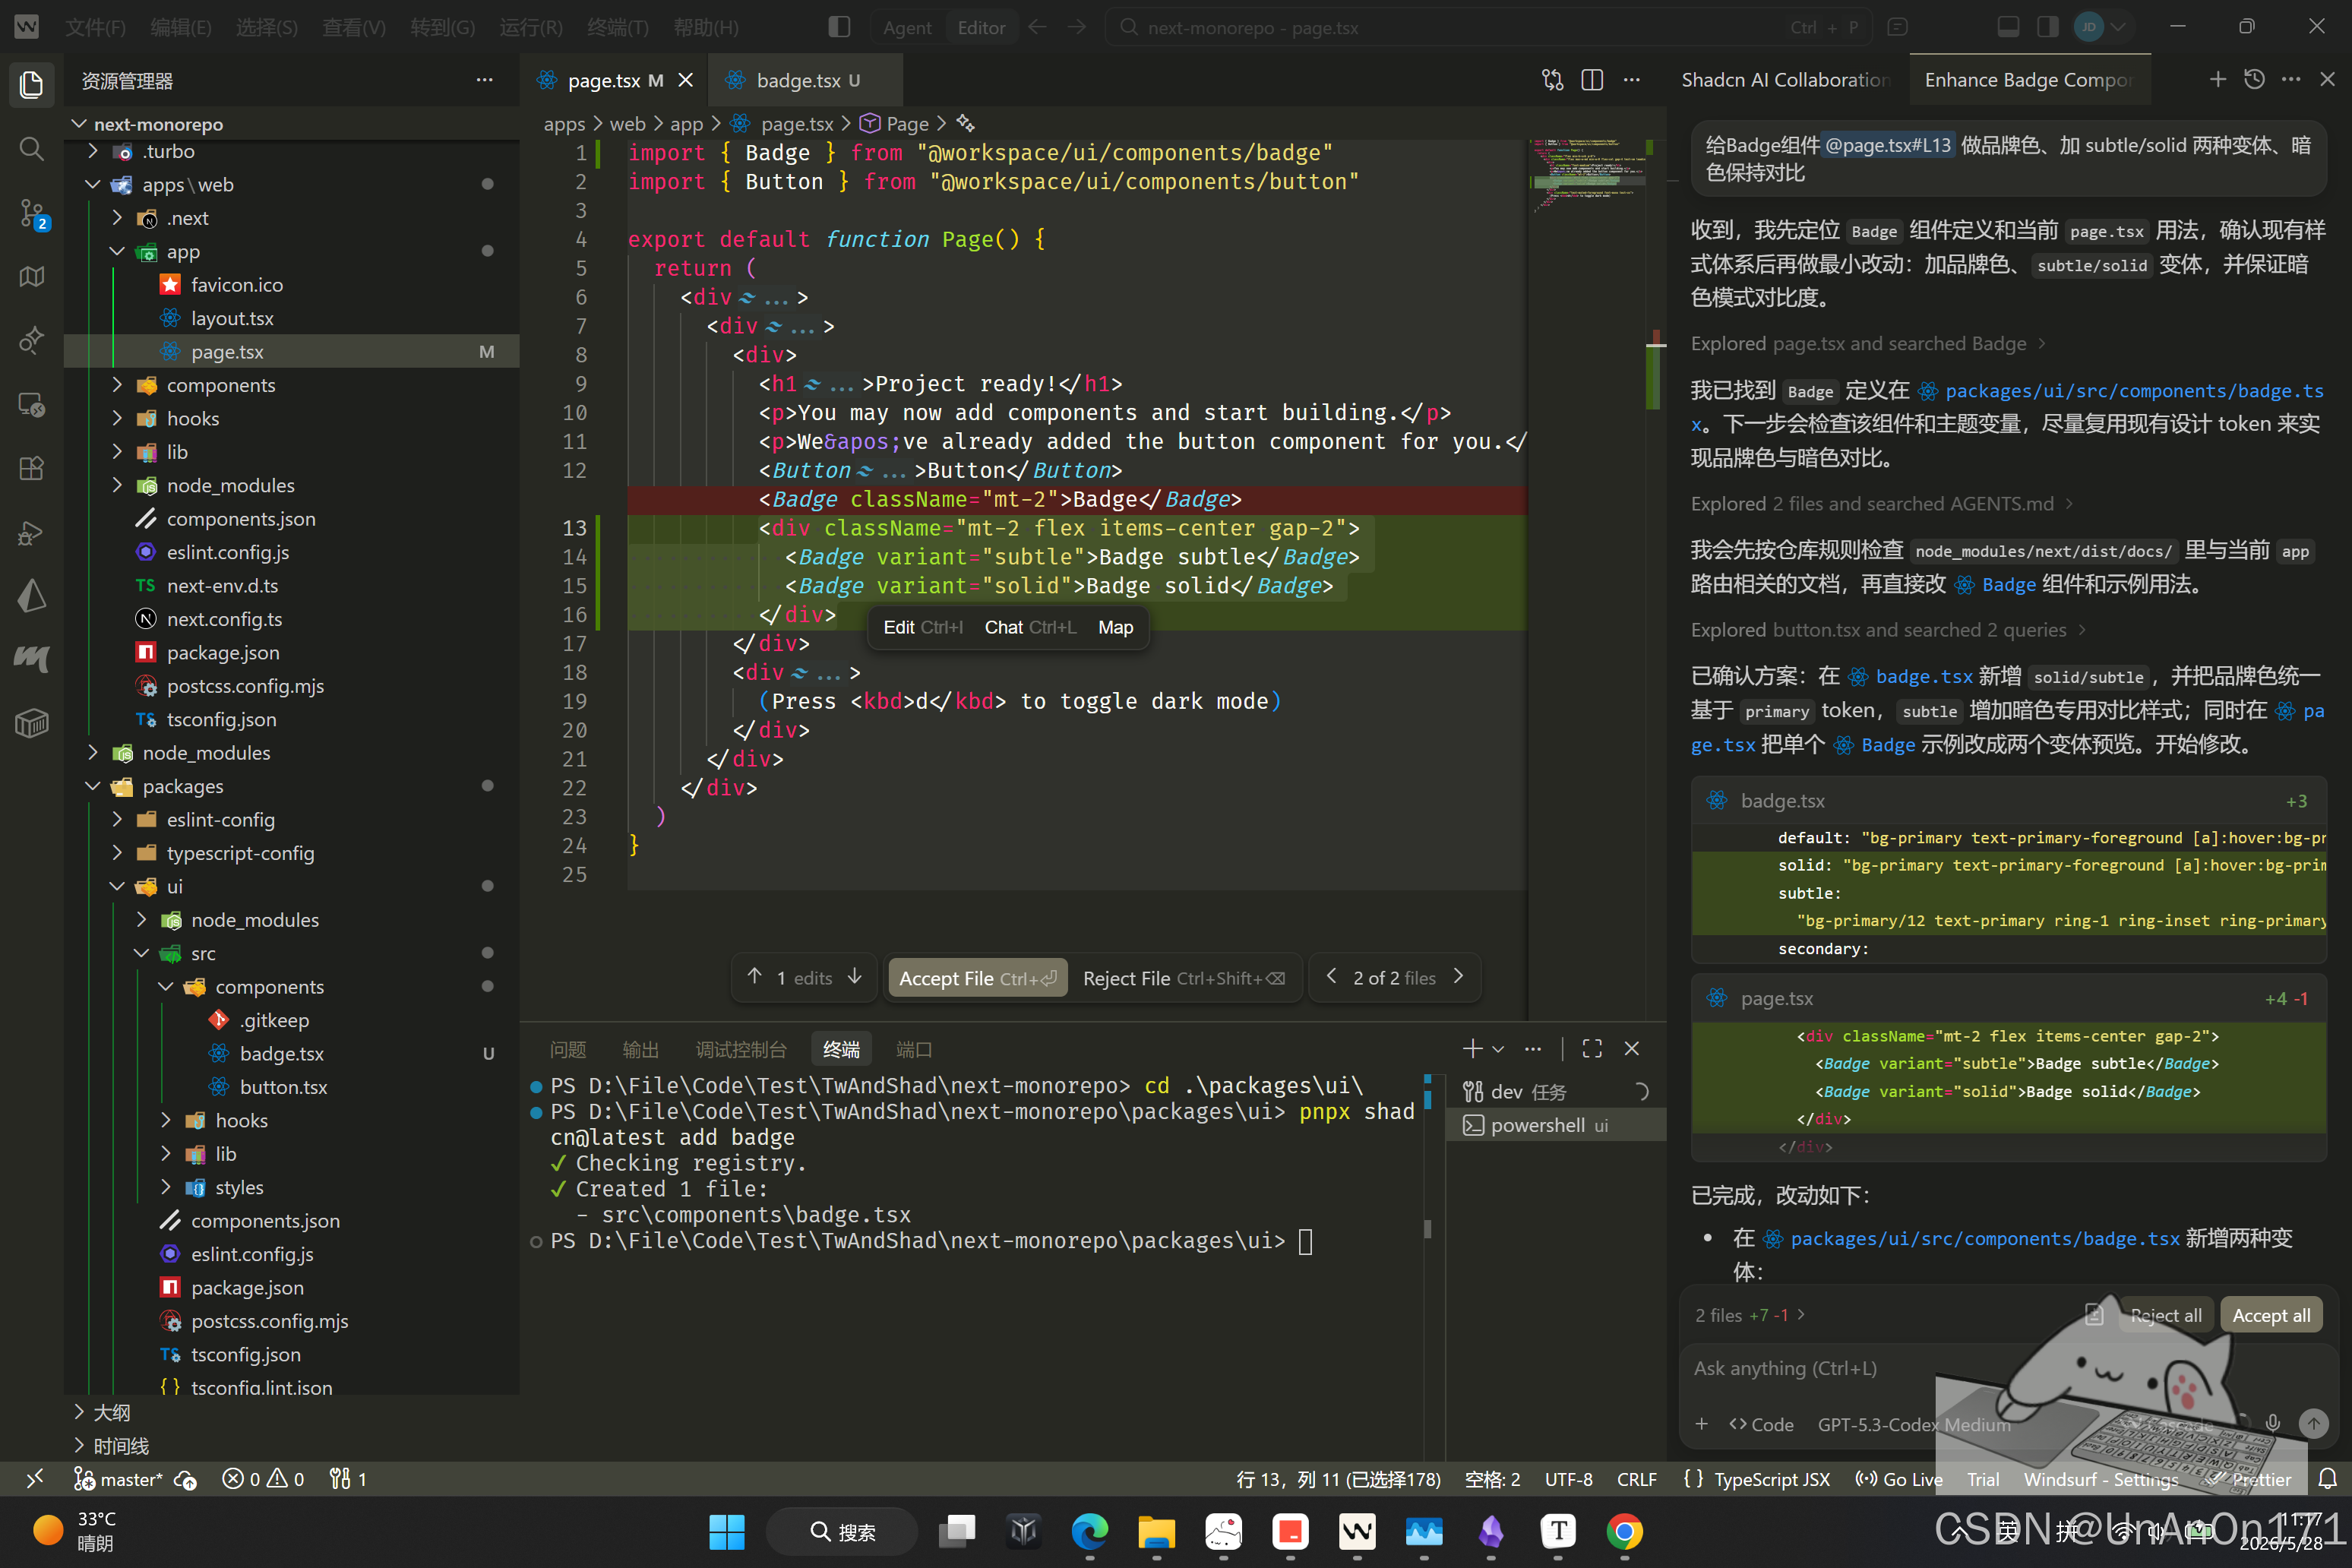Image resolution: width=2352 pixels, height=1568 pixels.
Task: Switch to the 问题 panel tab
Action: coord(568,1049)
